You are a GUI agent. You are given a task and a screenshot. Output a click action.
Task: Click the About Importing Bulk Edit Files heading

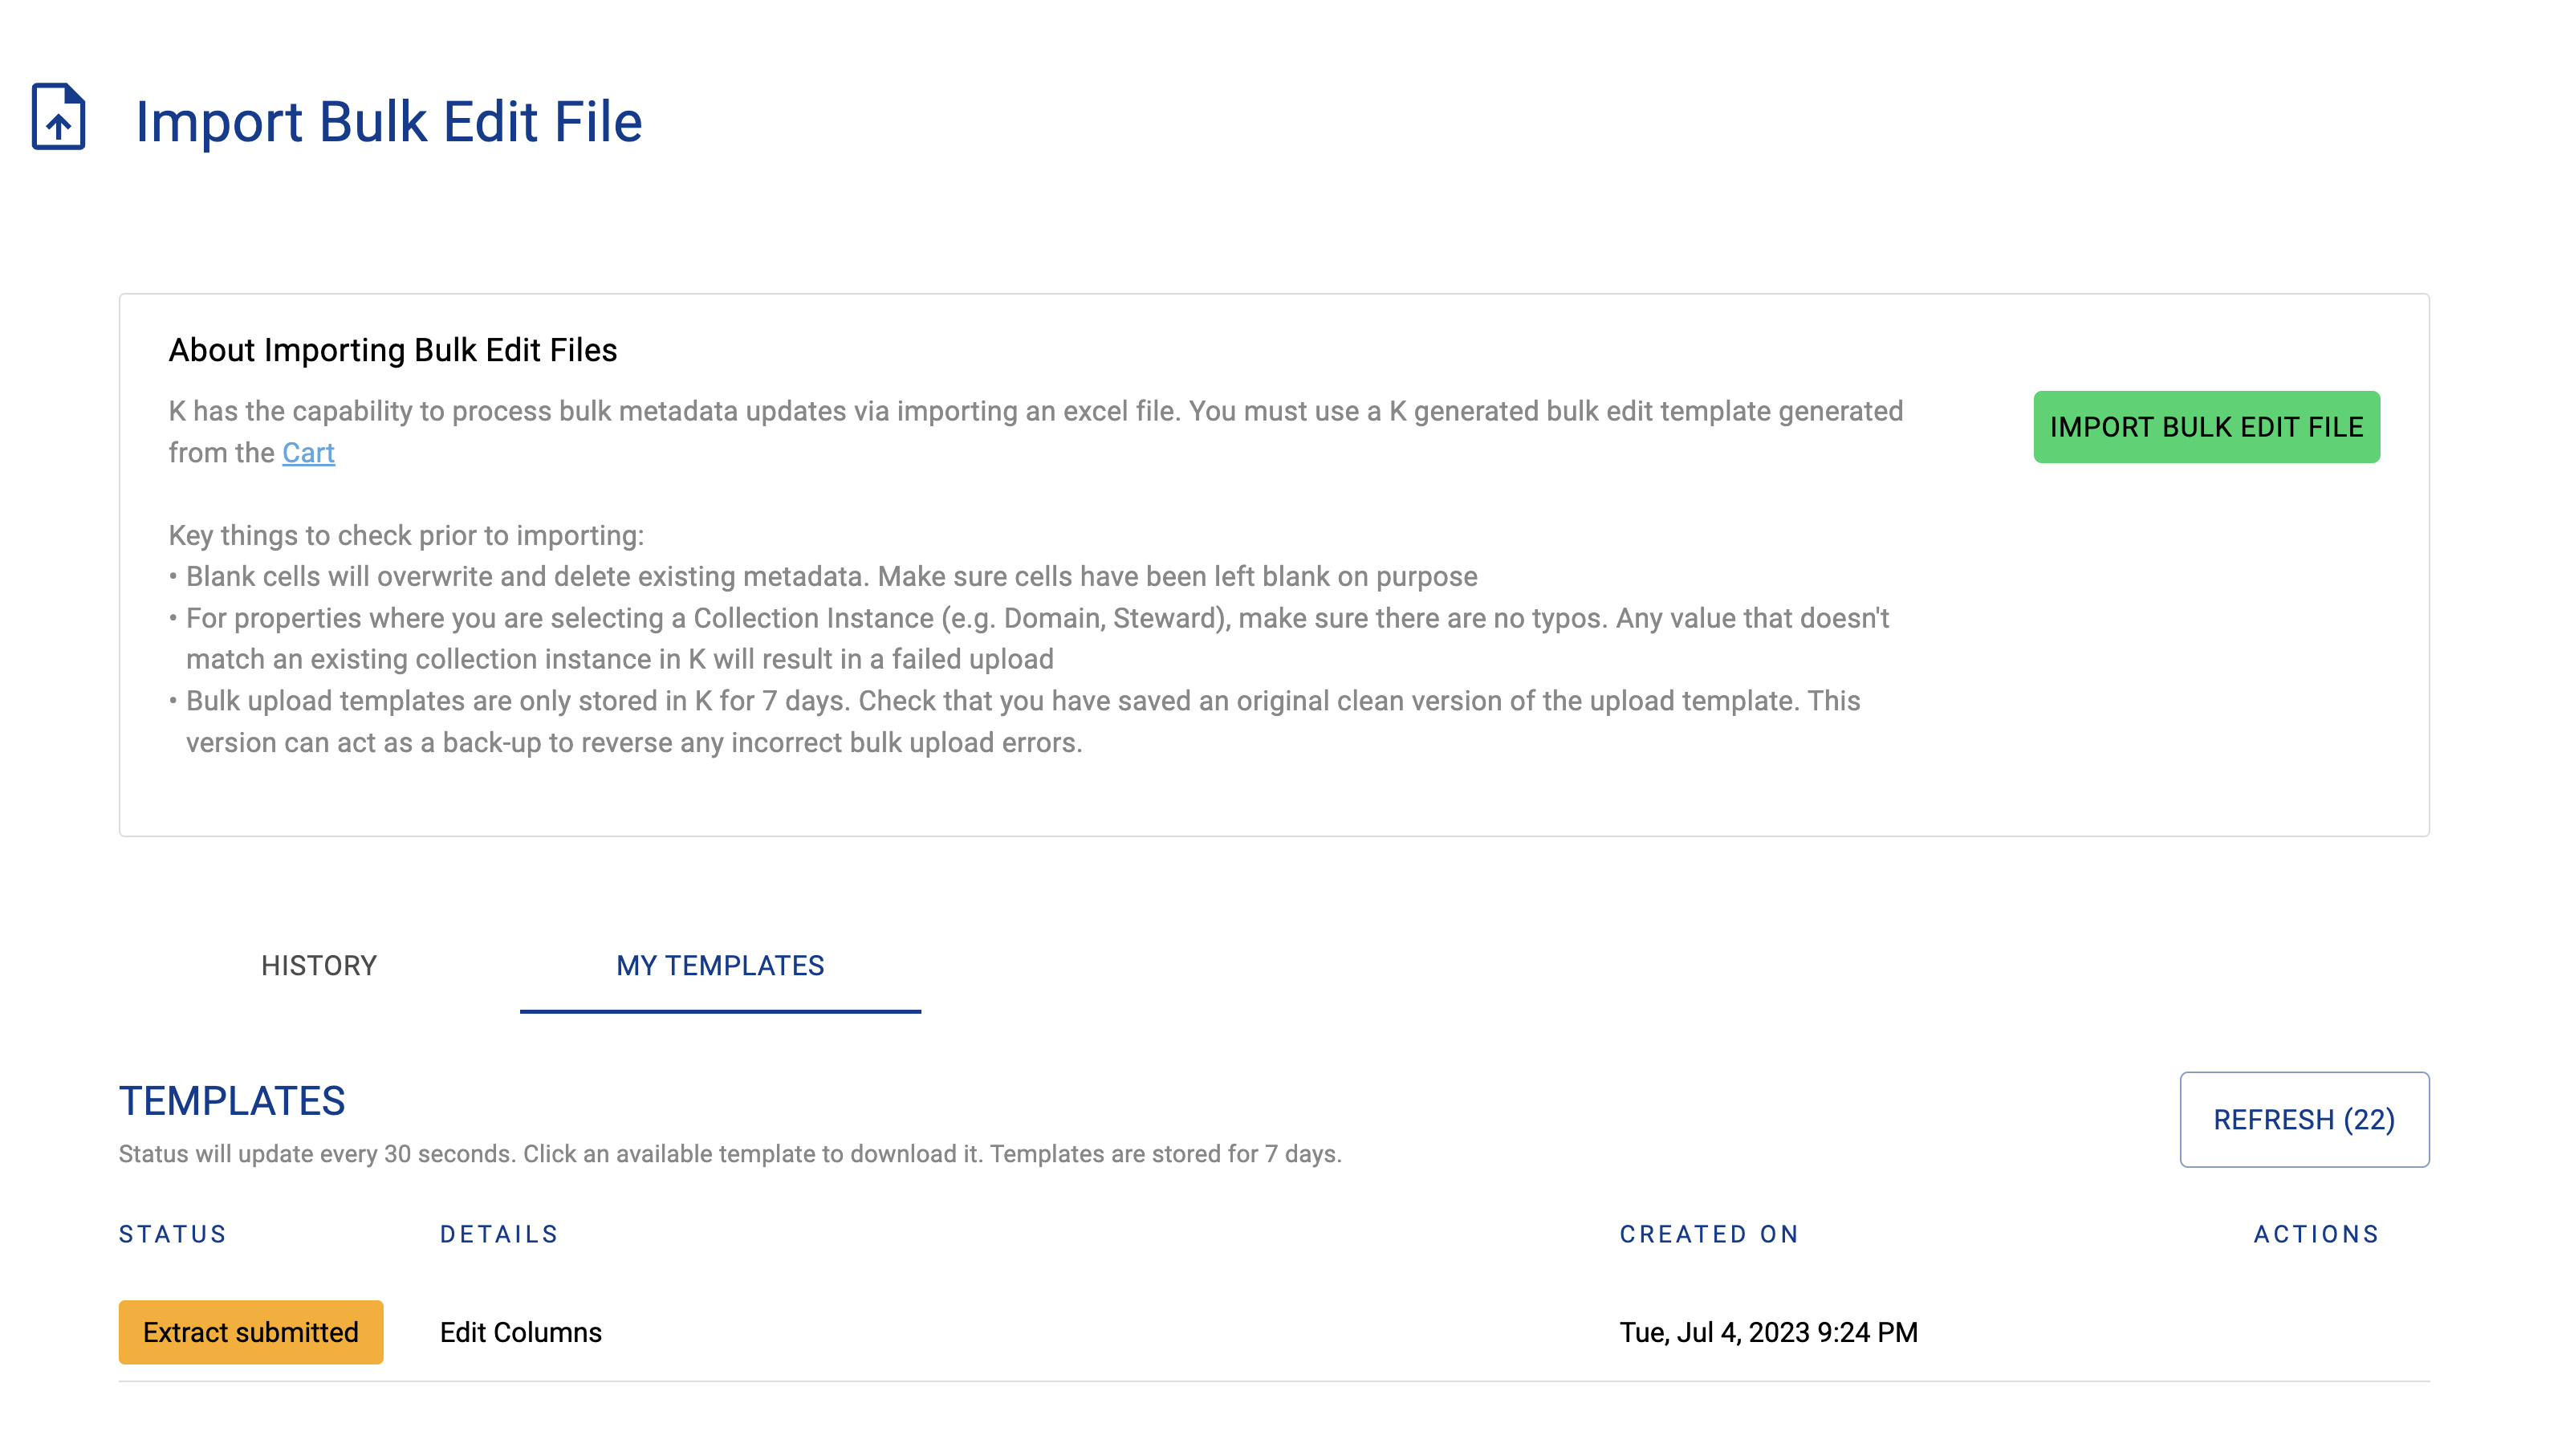[393, 350]
